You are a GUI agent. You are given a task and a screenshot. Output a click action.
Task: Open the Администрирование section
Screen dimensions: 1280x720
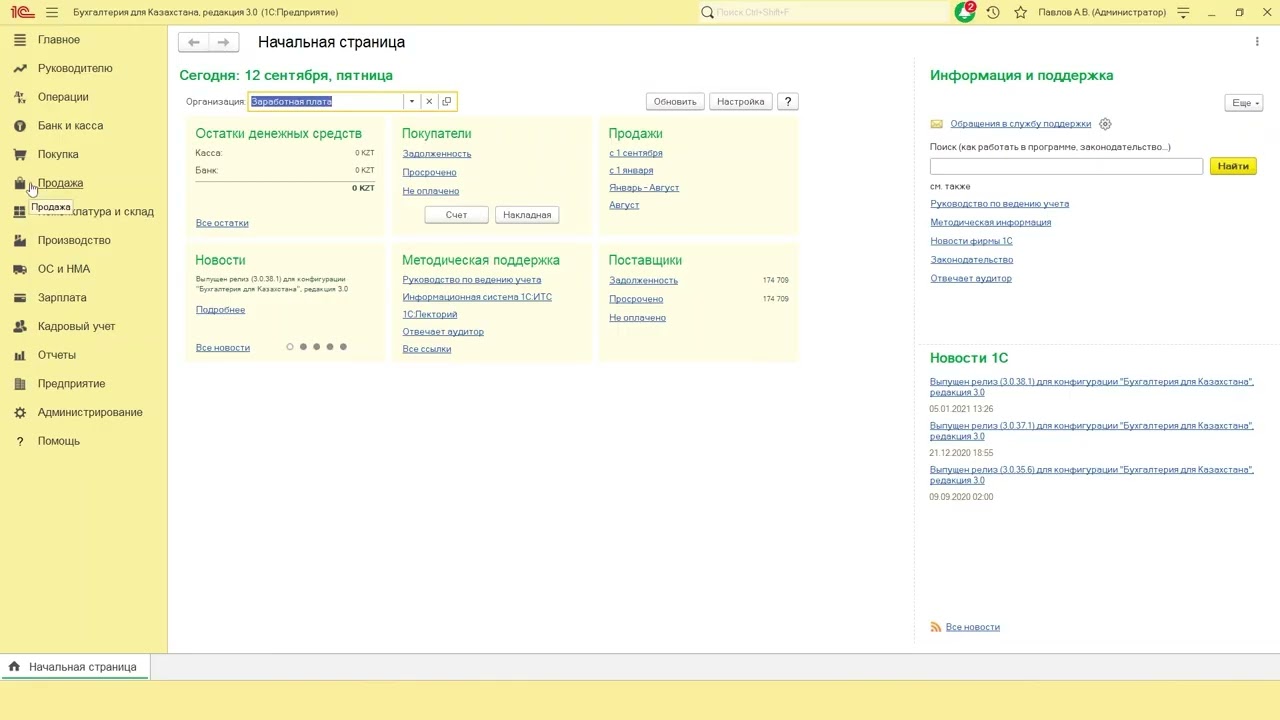pos(90,412)
